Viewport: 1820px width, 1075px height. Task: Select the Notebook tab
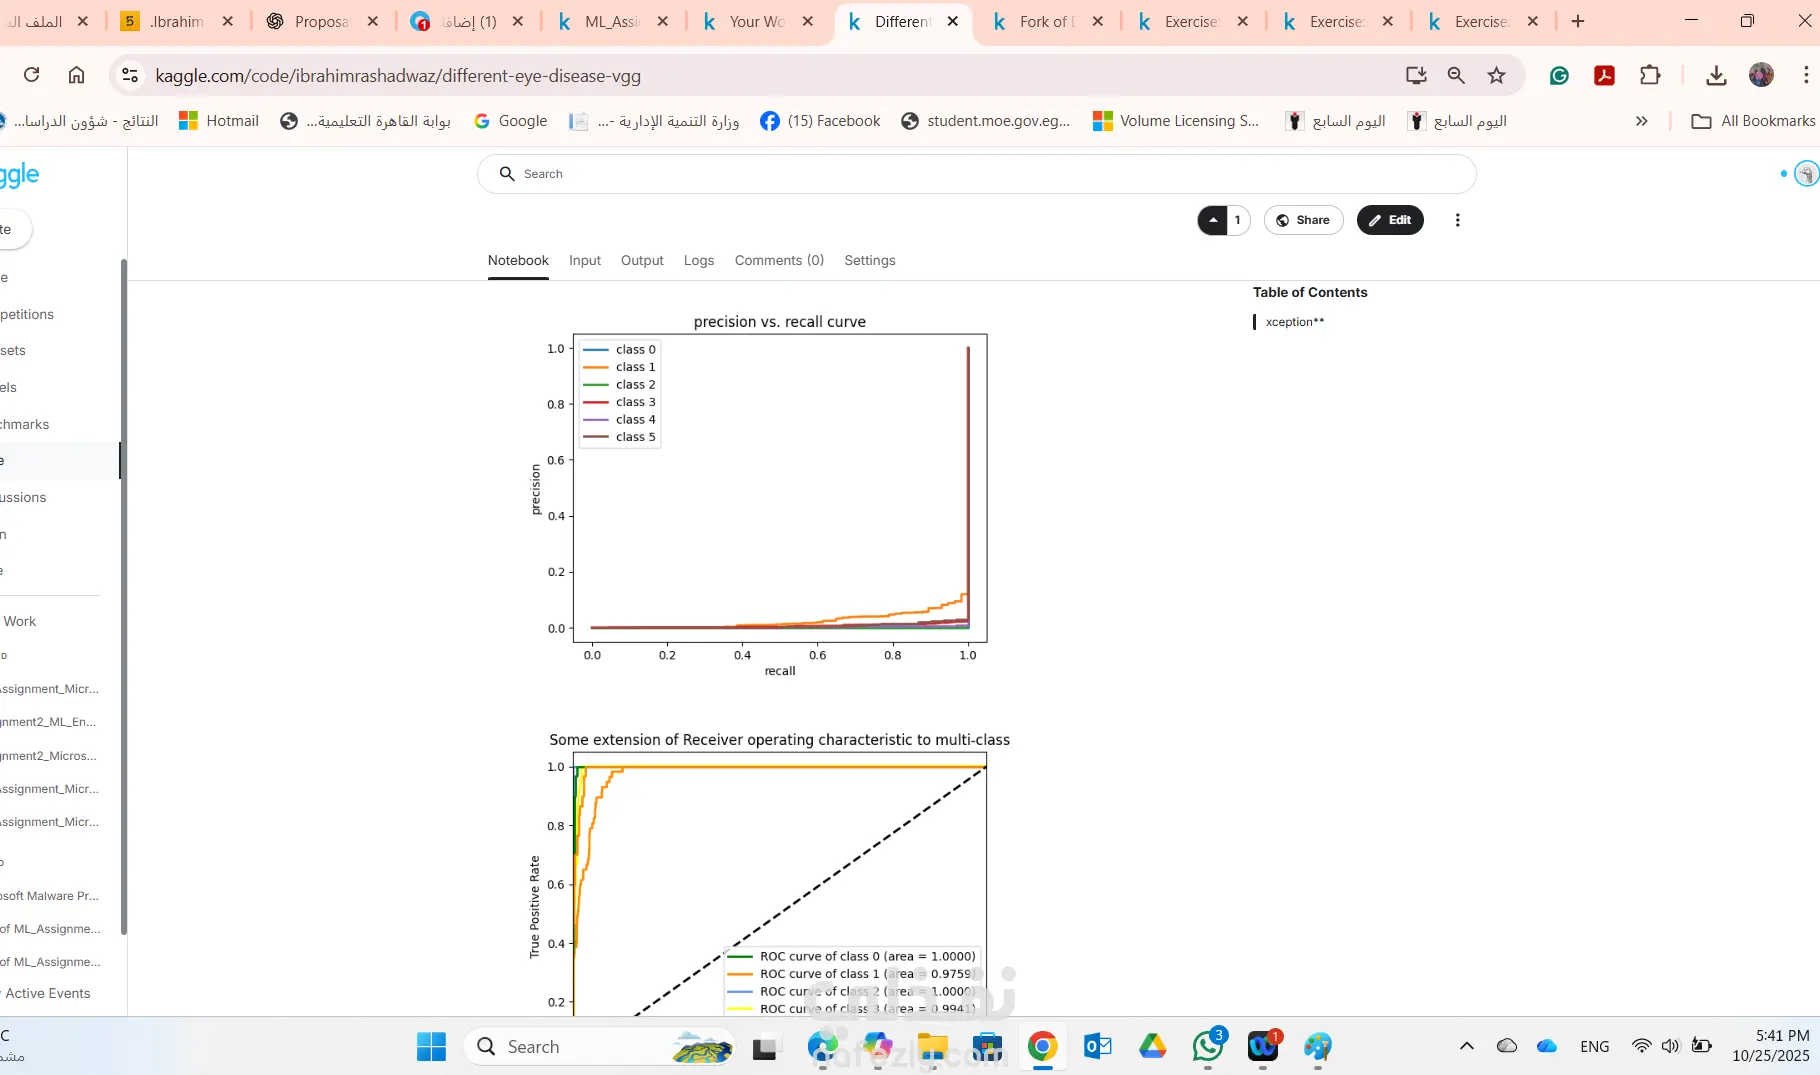(518, 260)
